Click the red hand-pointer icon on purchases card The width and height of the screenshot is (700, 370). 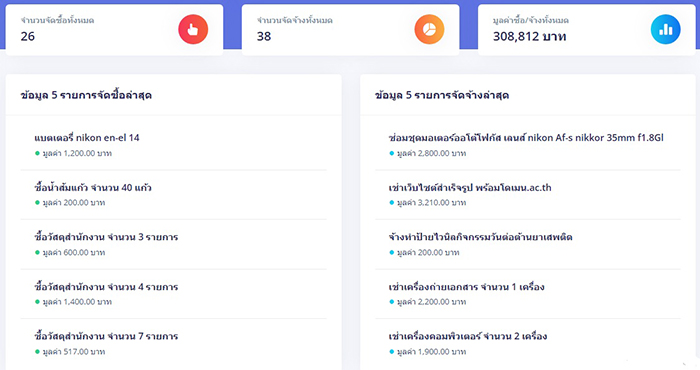[x=193, y=29]
